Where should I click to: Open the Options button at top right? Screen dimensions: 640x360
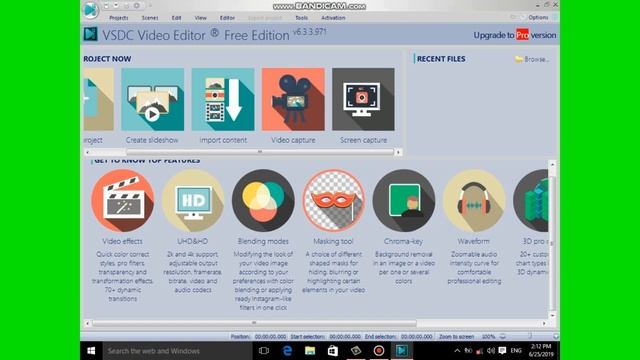[x=538, y=18]
